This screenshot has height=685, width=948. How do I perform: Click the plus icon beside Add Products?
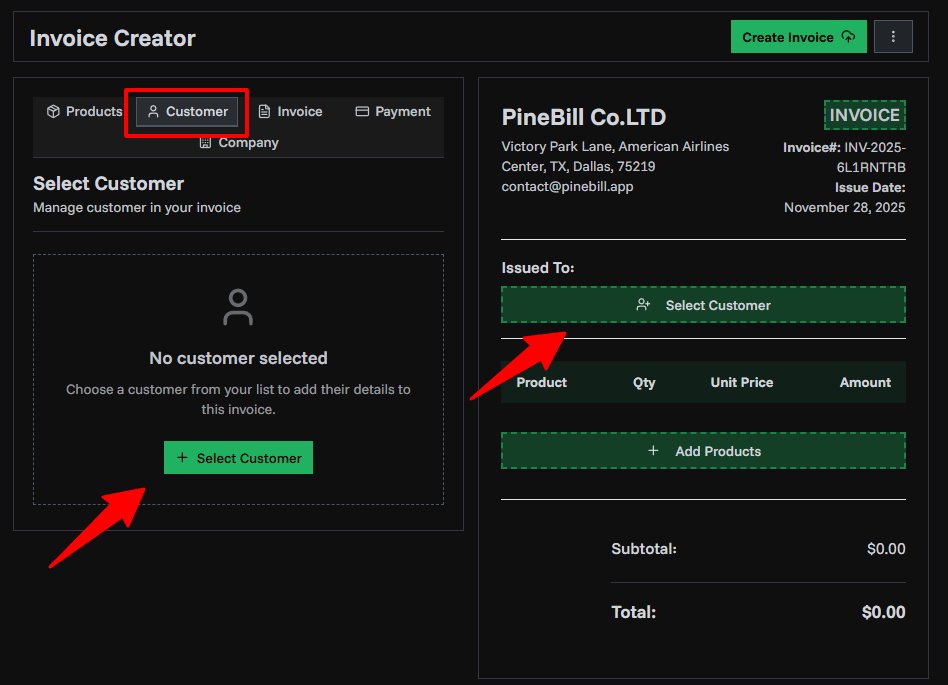coord(653,451)
